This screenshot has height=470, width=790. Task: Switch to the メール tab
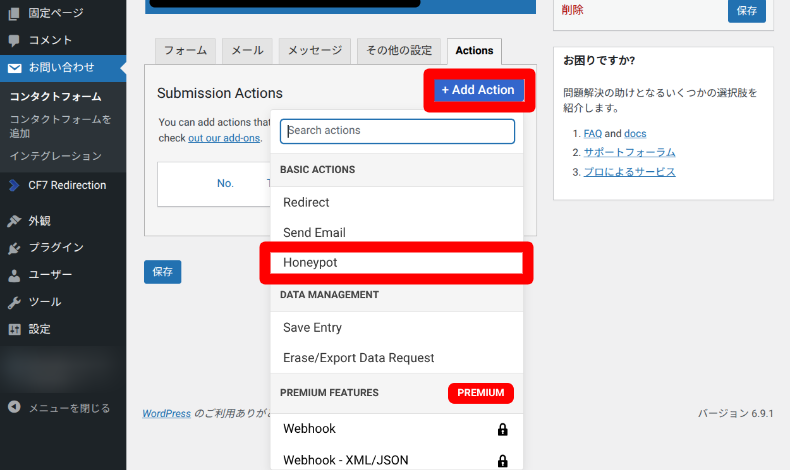[x=247, y=51]
